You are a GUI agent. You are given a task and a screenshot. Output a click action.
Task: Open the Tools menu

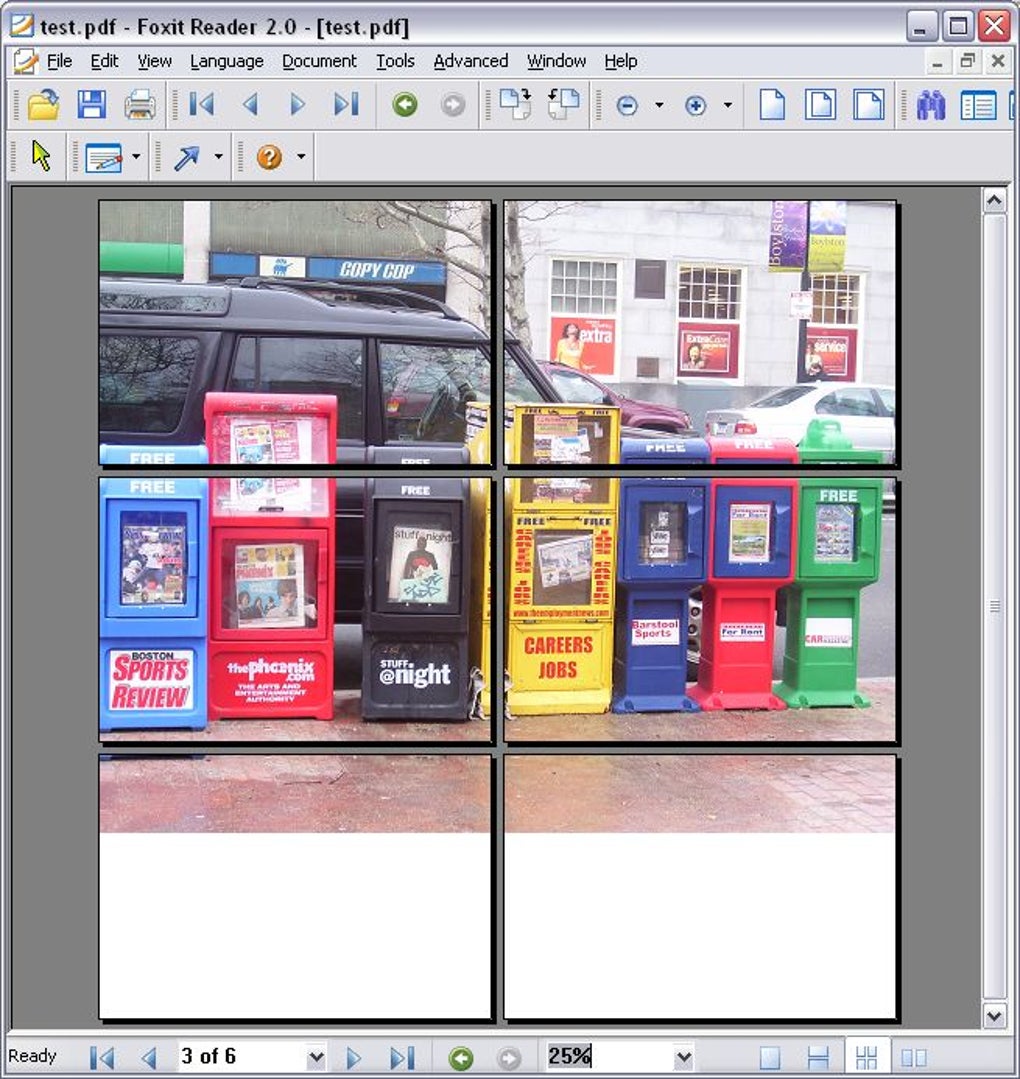click(x=395, y=61)
